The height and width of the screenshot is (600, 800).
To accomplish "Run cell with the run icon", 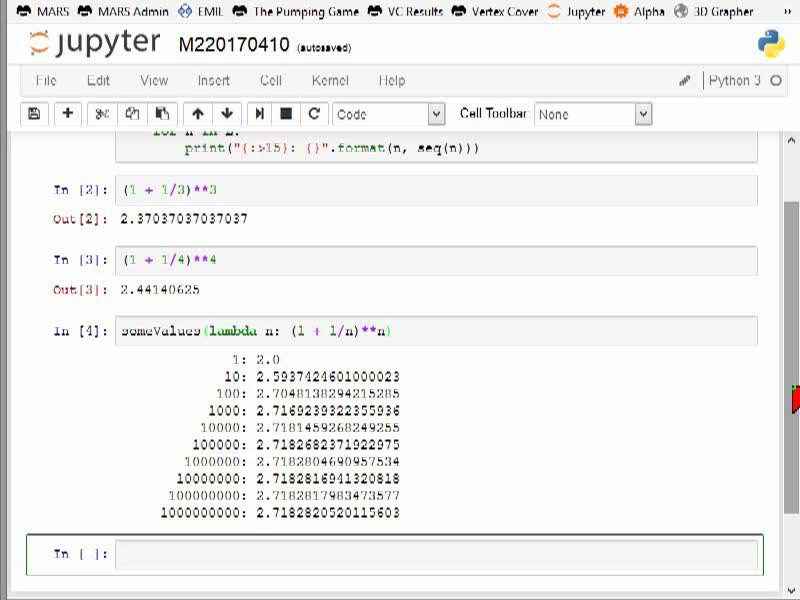I will click(x=260, y=114).
